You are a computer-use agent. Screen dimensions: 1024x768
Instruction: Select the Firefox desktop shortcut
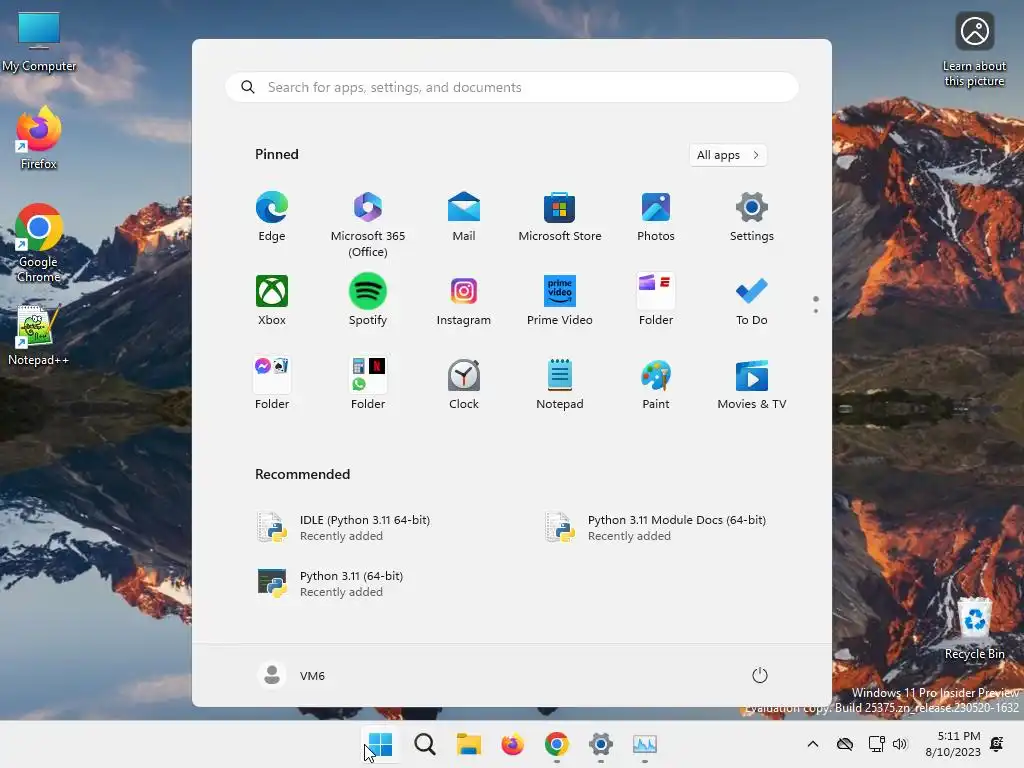pyautogui.click(x=39, y=138)
